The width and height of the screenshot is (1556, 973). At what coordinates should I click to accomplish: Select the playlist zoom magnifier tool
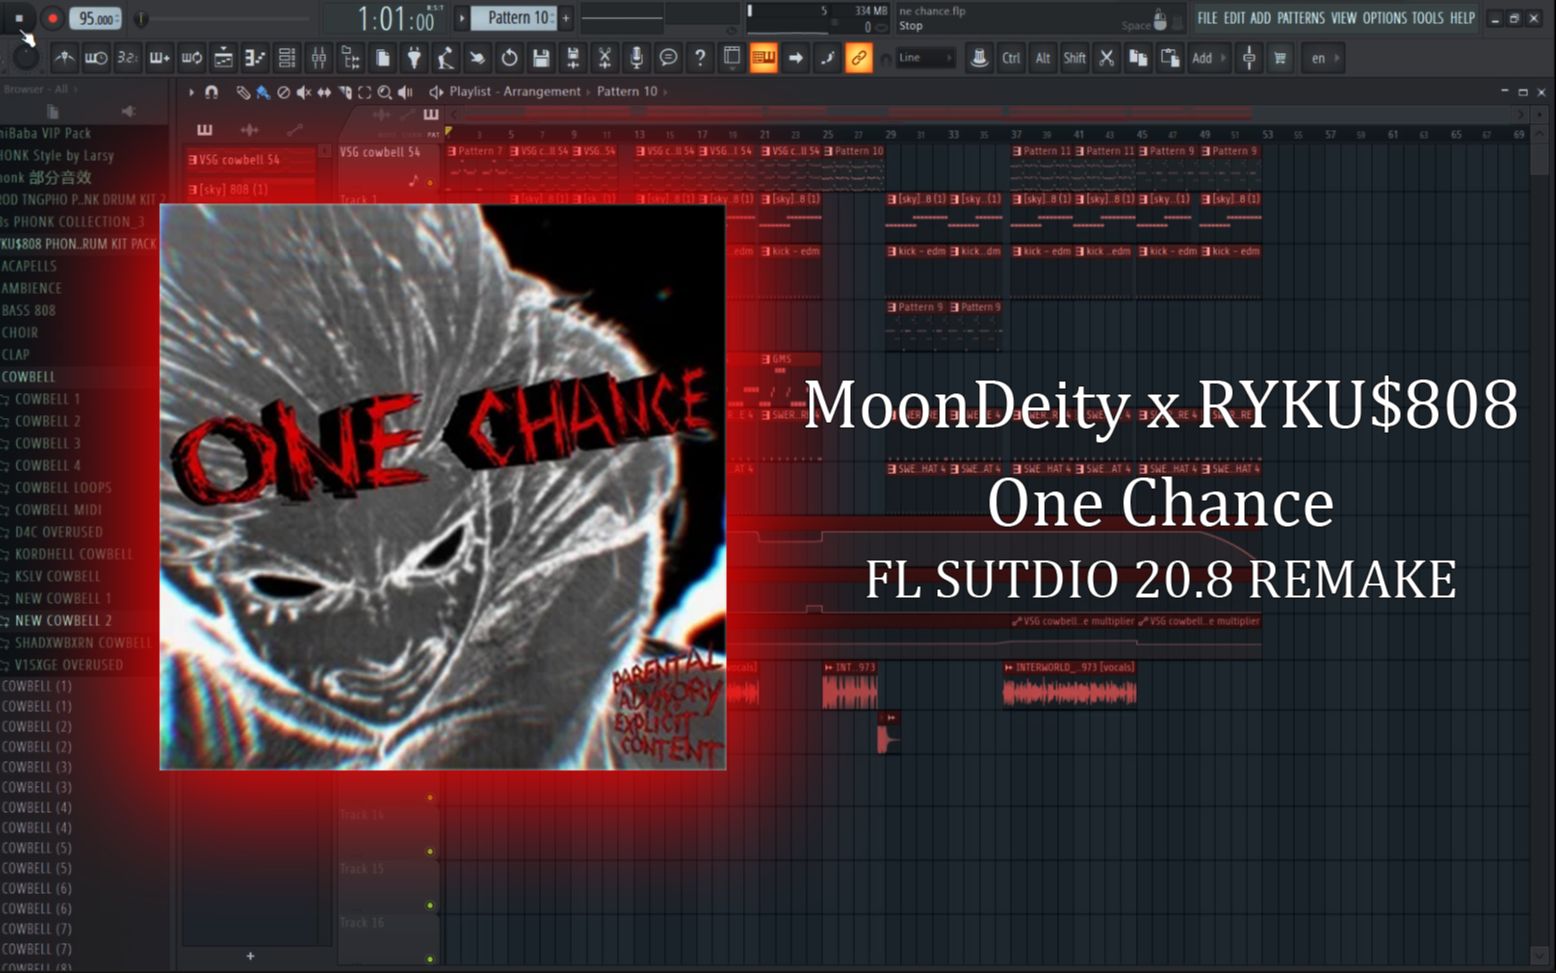(384, 91)
